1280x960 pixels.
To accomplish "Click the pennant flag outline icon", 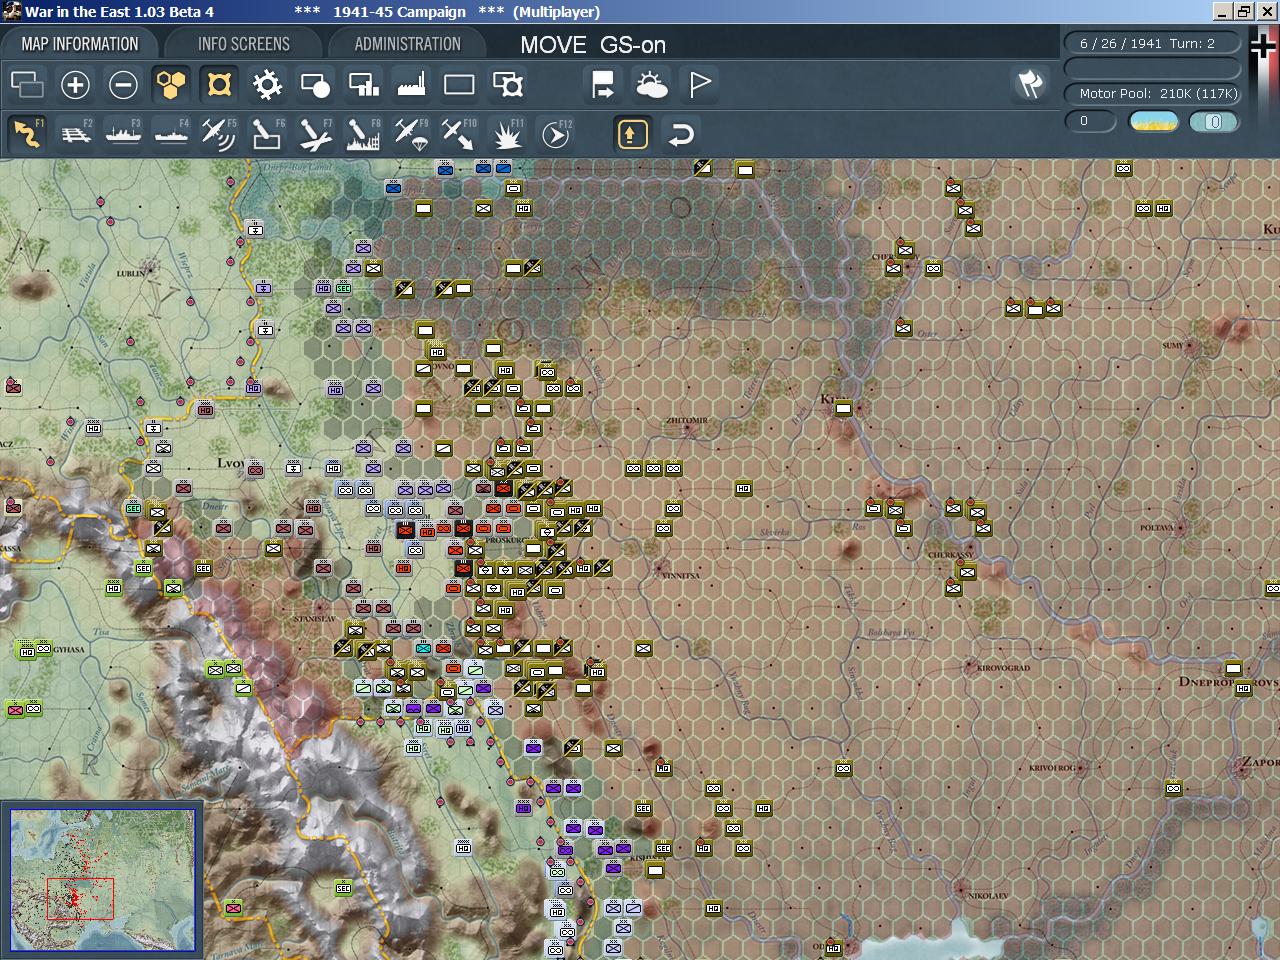I will tap(700, 85).
